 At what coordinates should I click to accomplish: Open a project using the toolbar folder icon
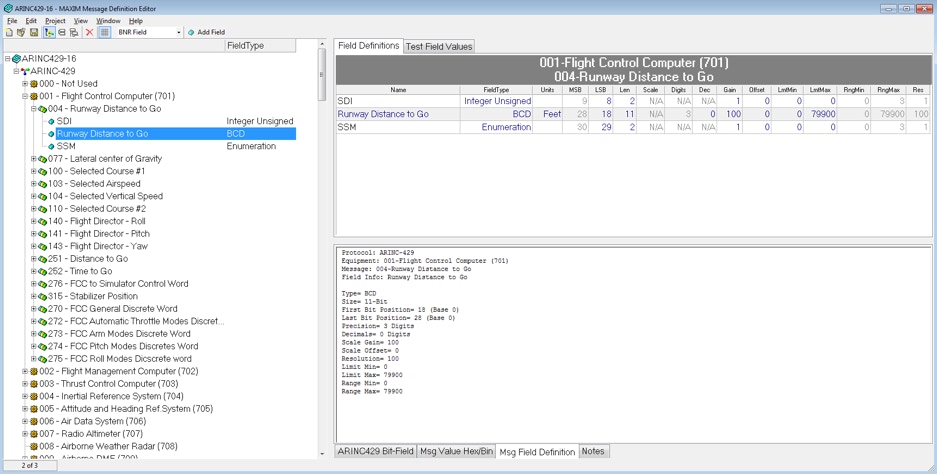21,32
